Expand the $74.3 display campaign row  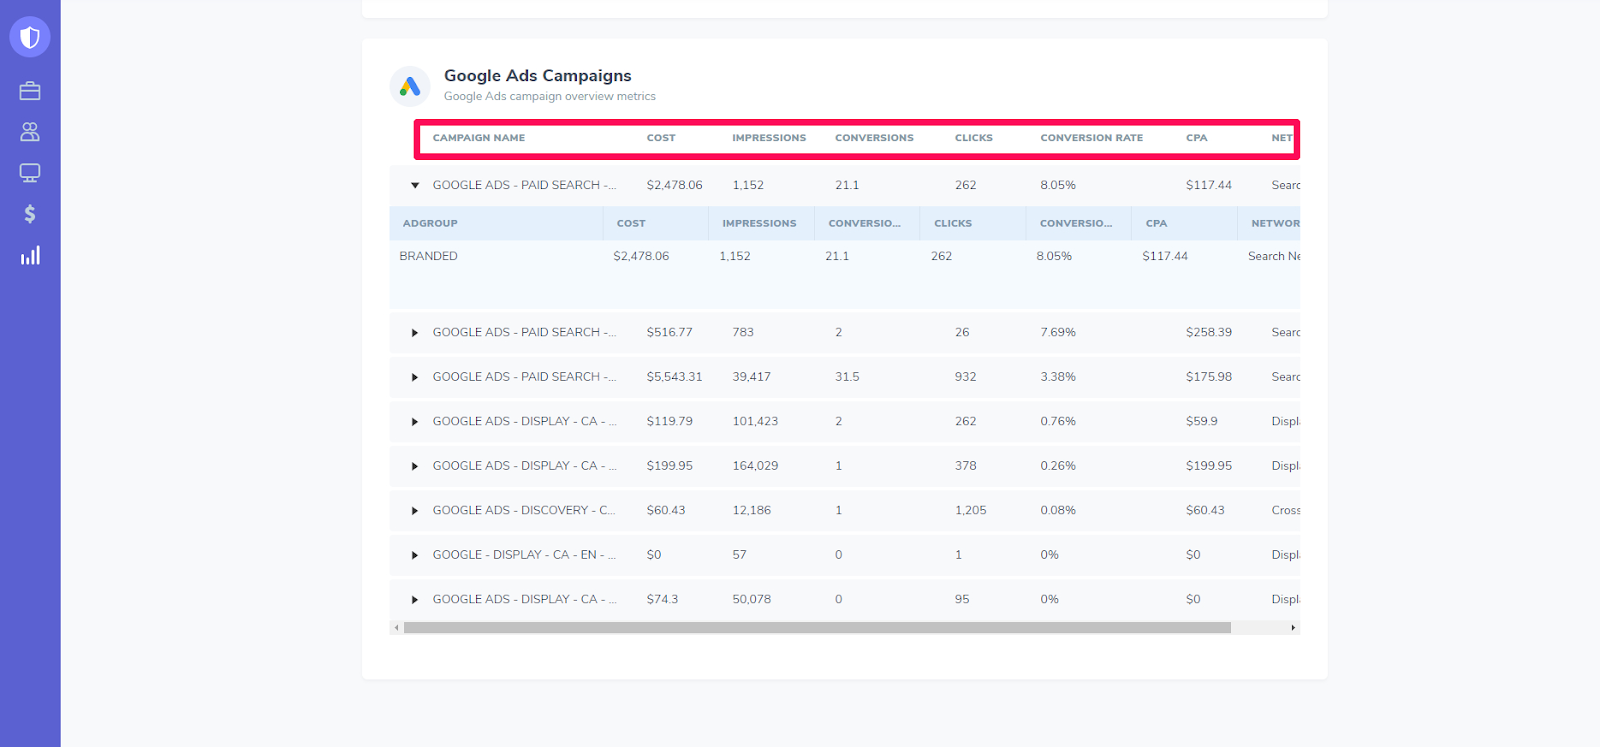click(x=415, y=600)
